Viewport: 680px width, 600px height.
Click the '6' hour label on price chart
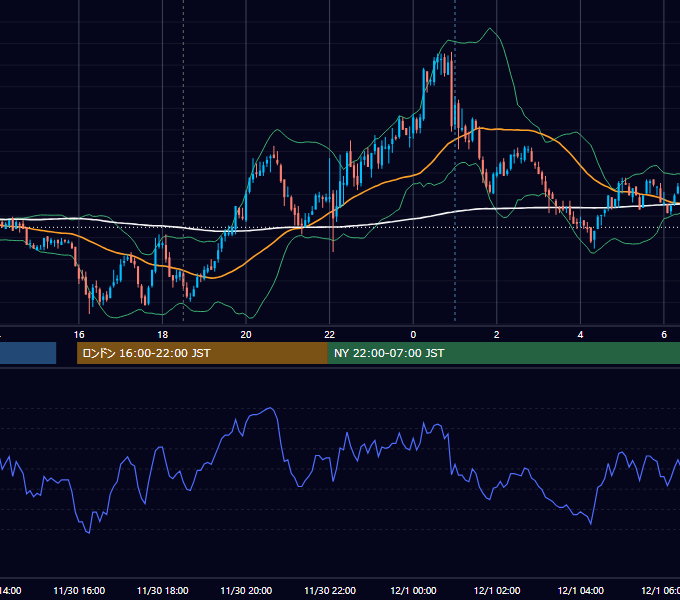coord(664,335)
